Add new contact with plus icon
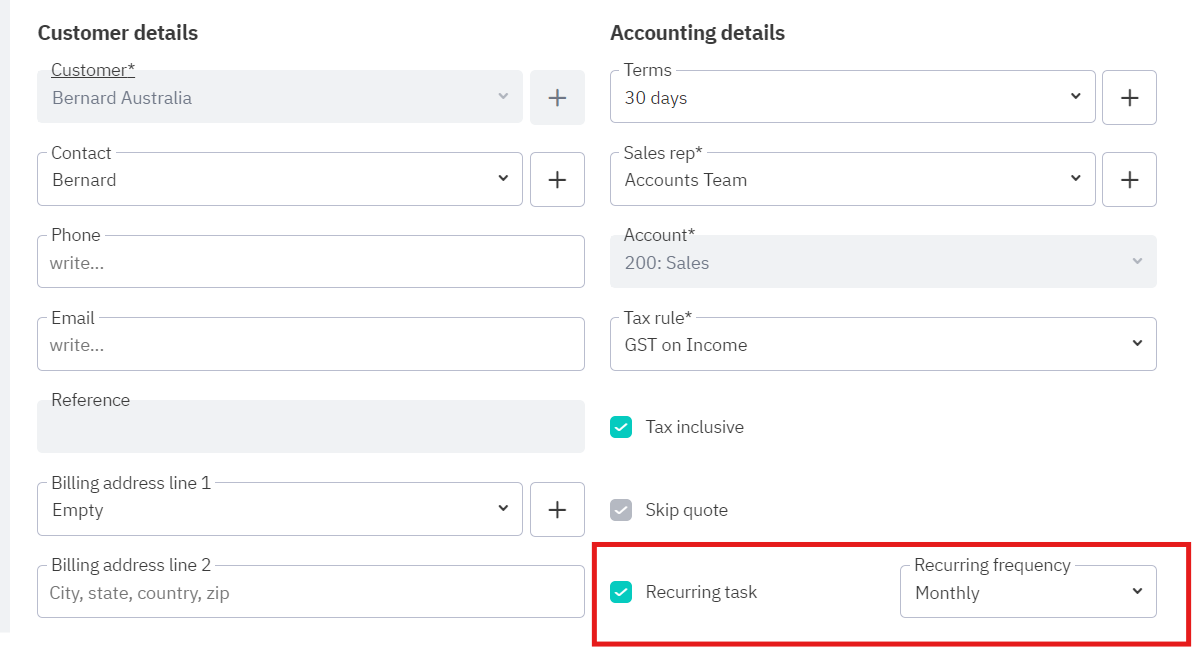1192x647 pixels. [x=557, y=179]
